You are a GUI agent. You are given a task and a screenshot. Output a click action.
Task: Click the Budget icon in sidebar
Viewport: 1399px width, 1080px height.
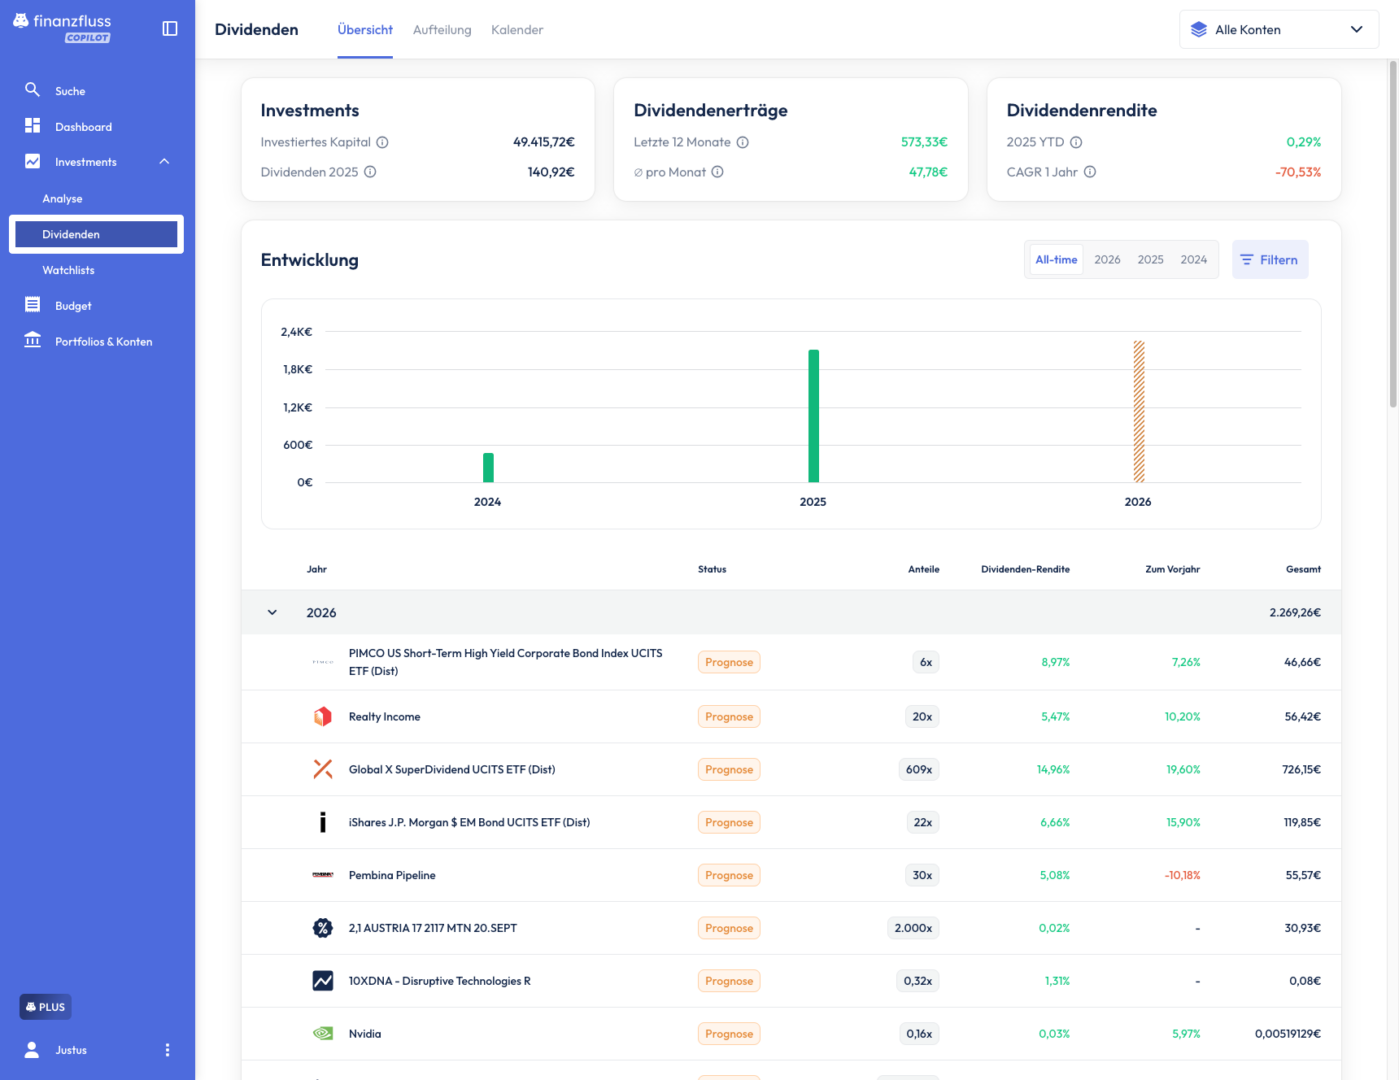pos(32,305)
